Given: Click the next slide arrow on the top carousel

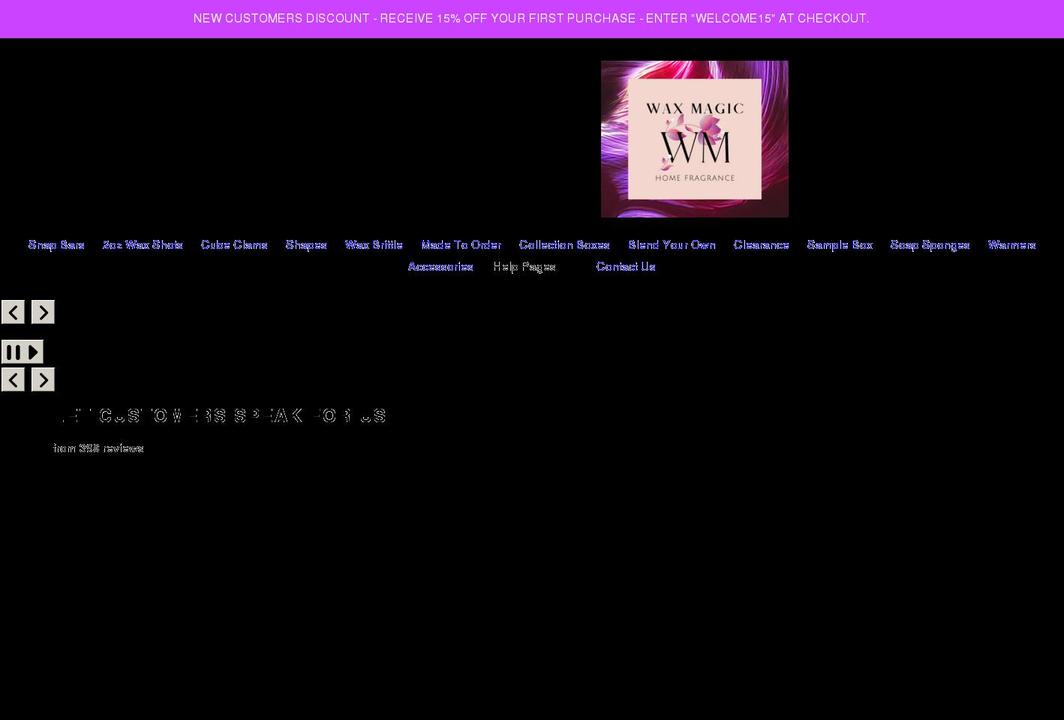Looking at the screenshot, I should [42, 311].
